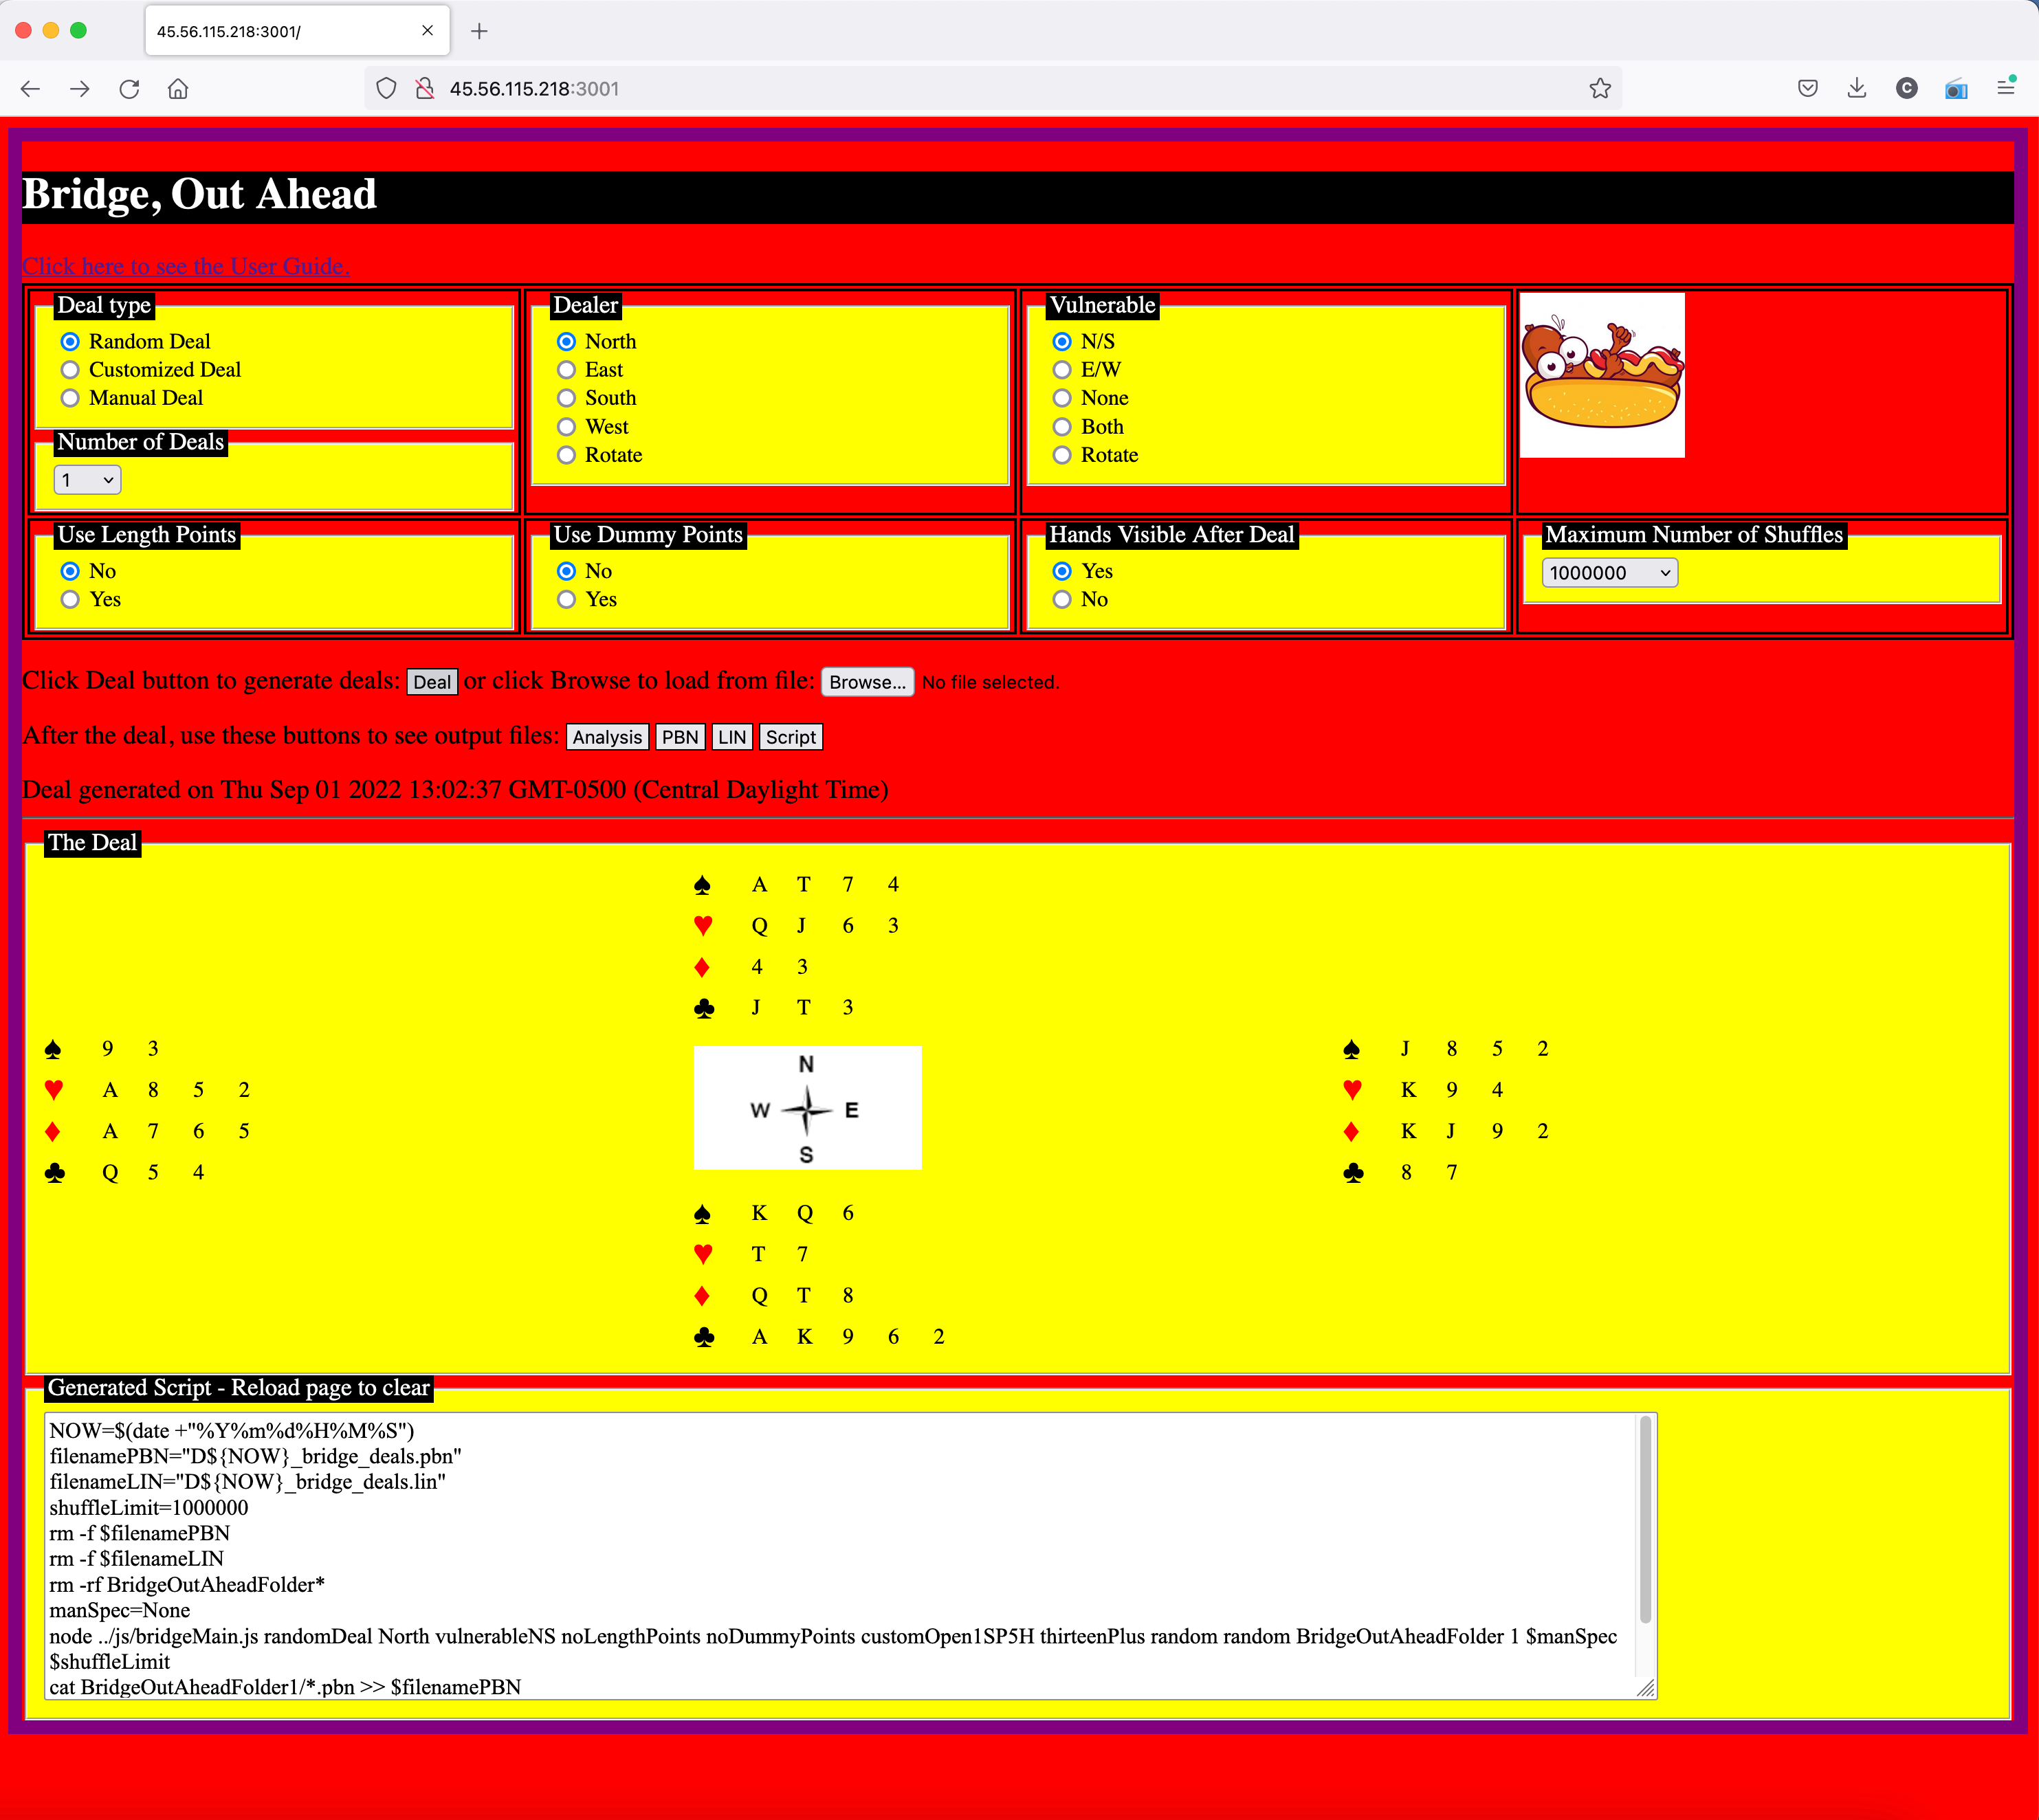
Task: Set dealer to South
Action: 566,398
